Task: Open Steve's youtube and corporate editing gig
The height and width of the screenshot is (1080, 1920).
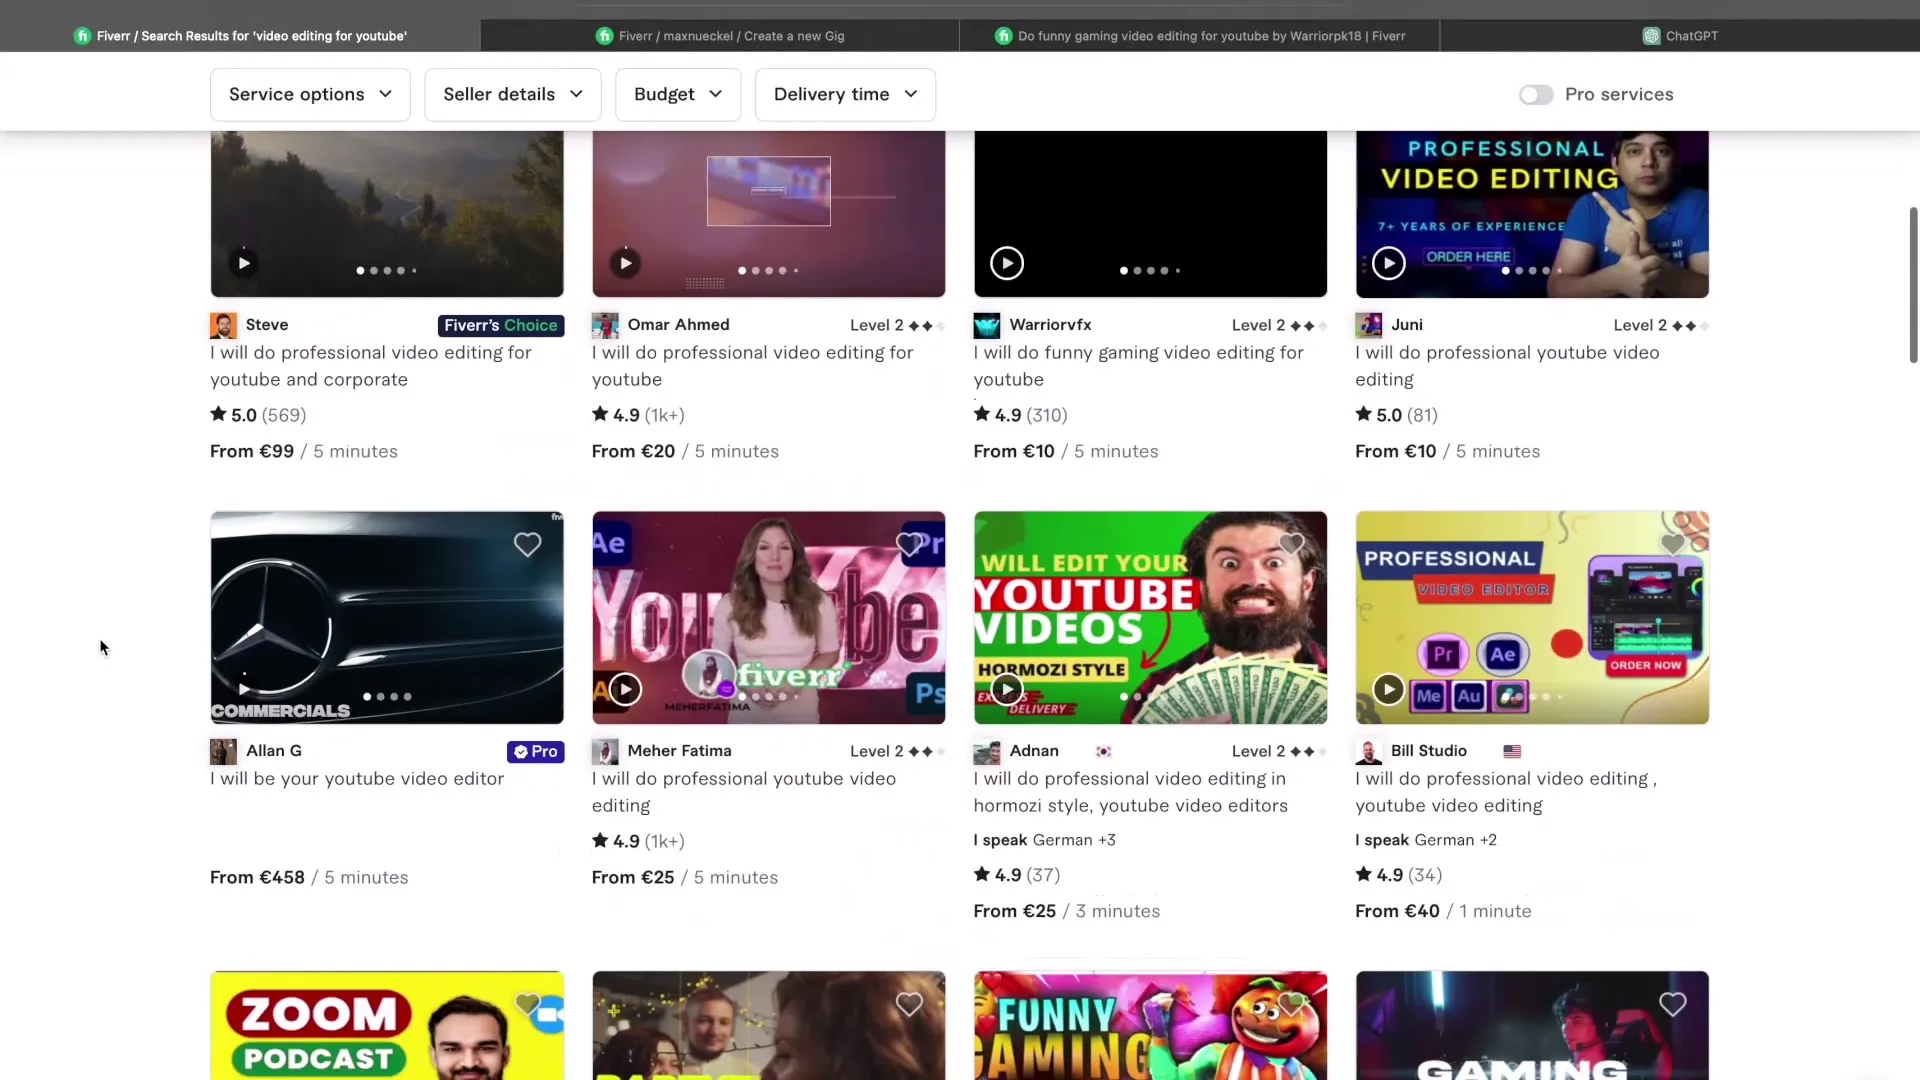Action: (371, 366)
